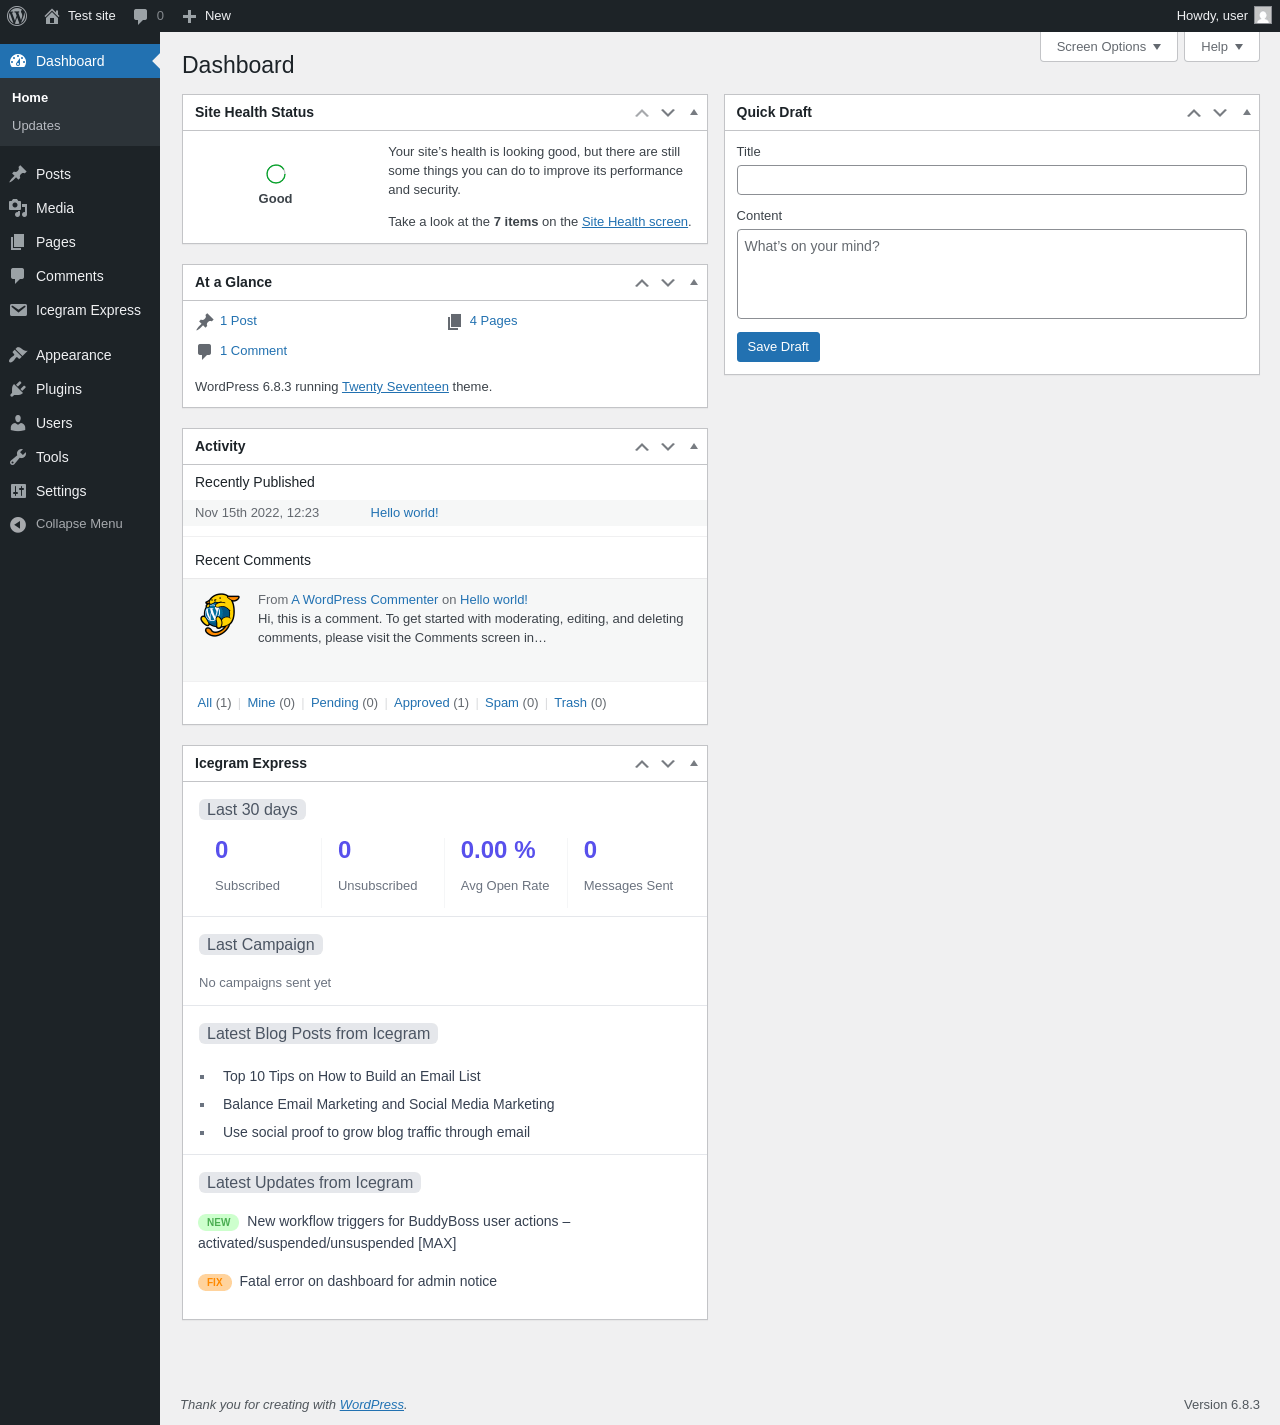
Task: Show Approved comments filter
Action: pyautogui.click(x=421, y=703)
